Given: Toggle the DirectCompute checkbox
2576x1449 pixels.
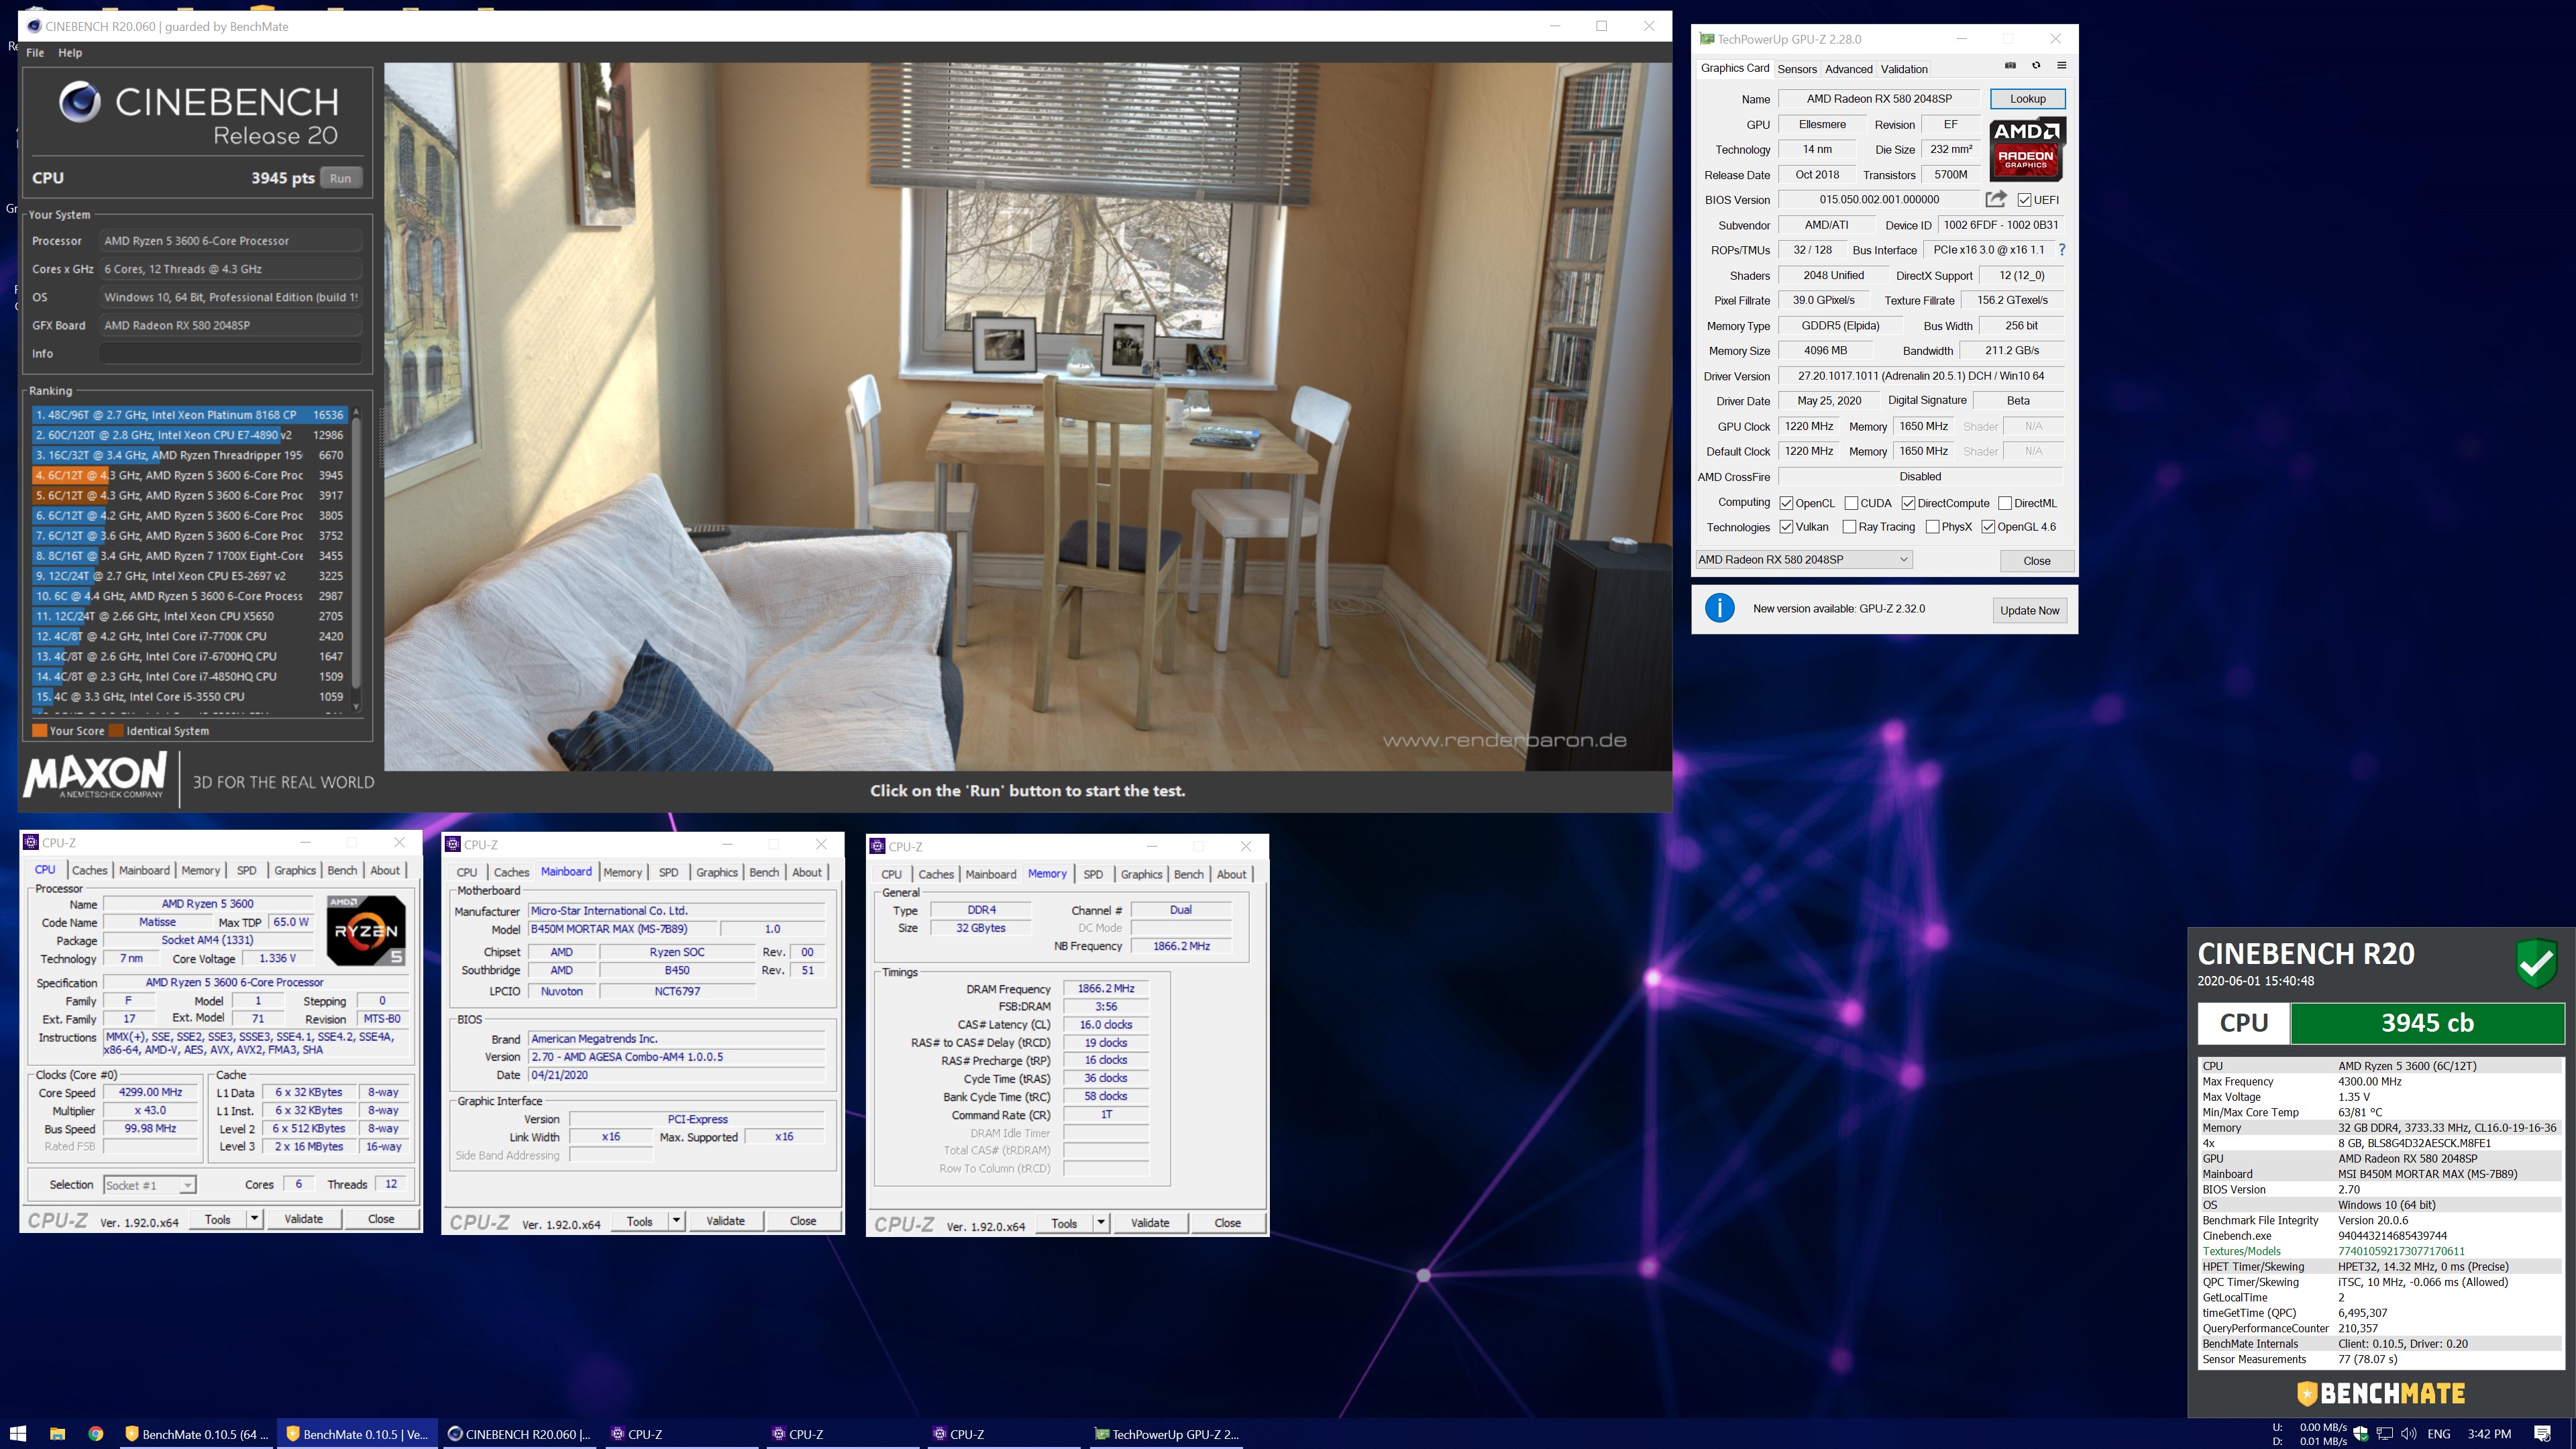Looking at the screenshot, I should point(1908,503).
